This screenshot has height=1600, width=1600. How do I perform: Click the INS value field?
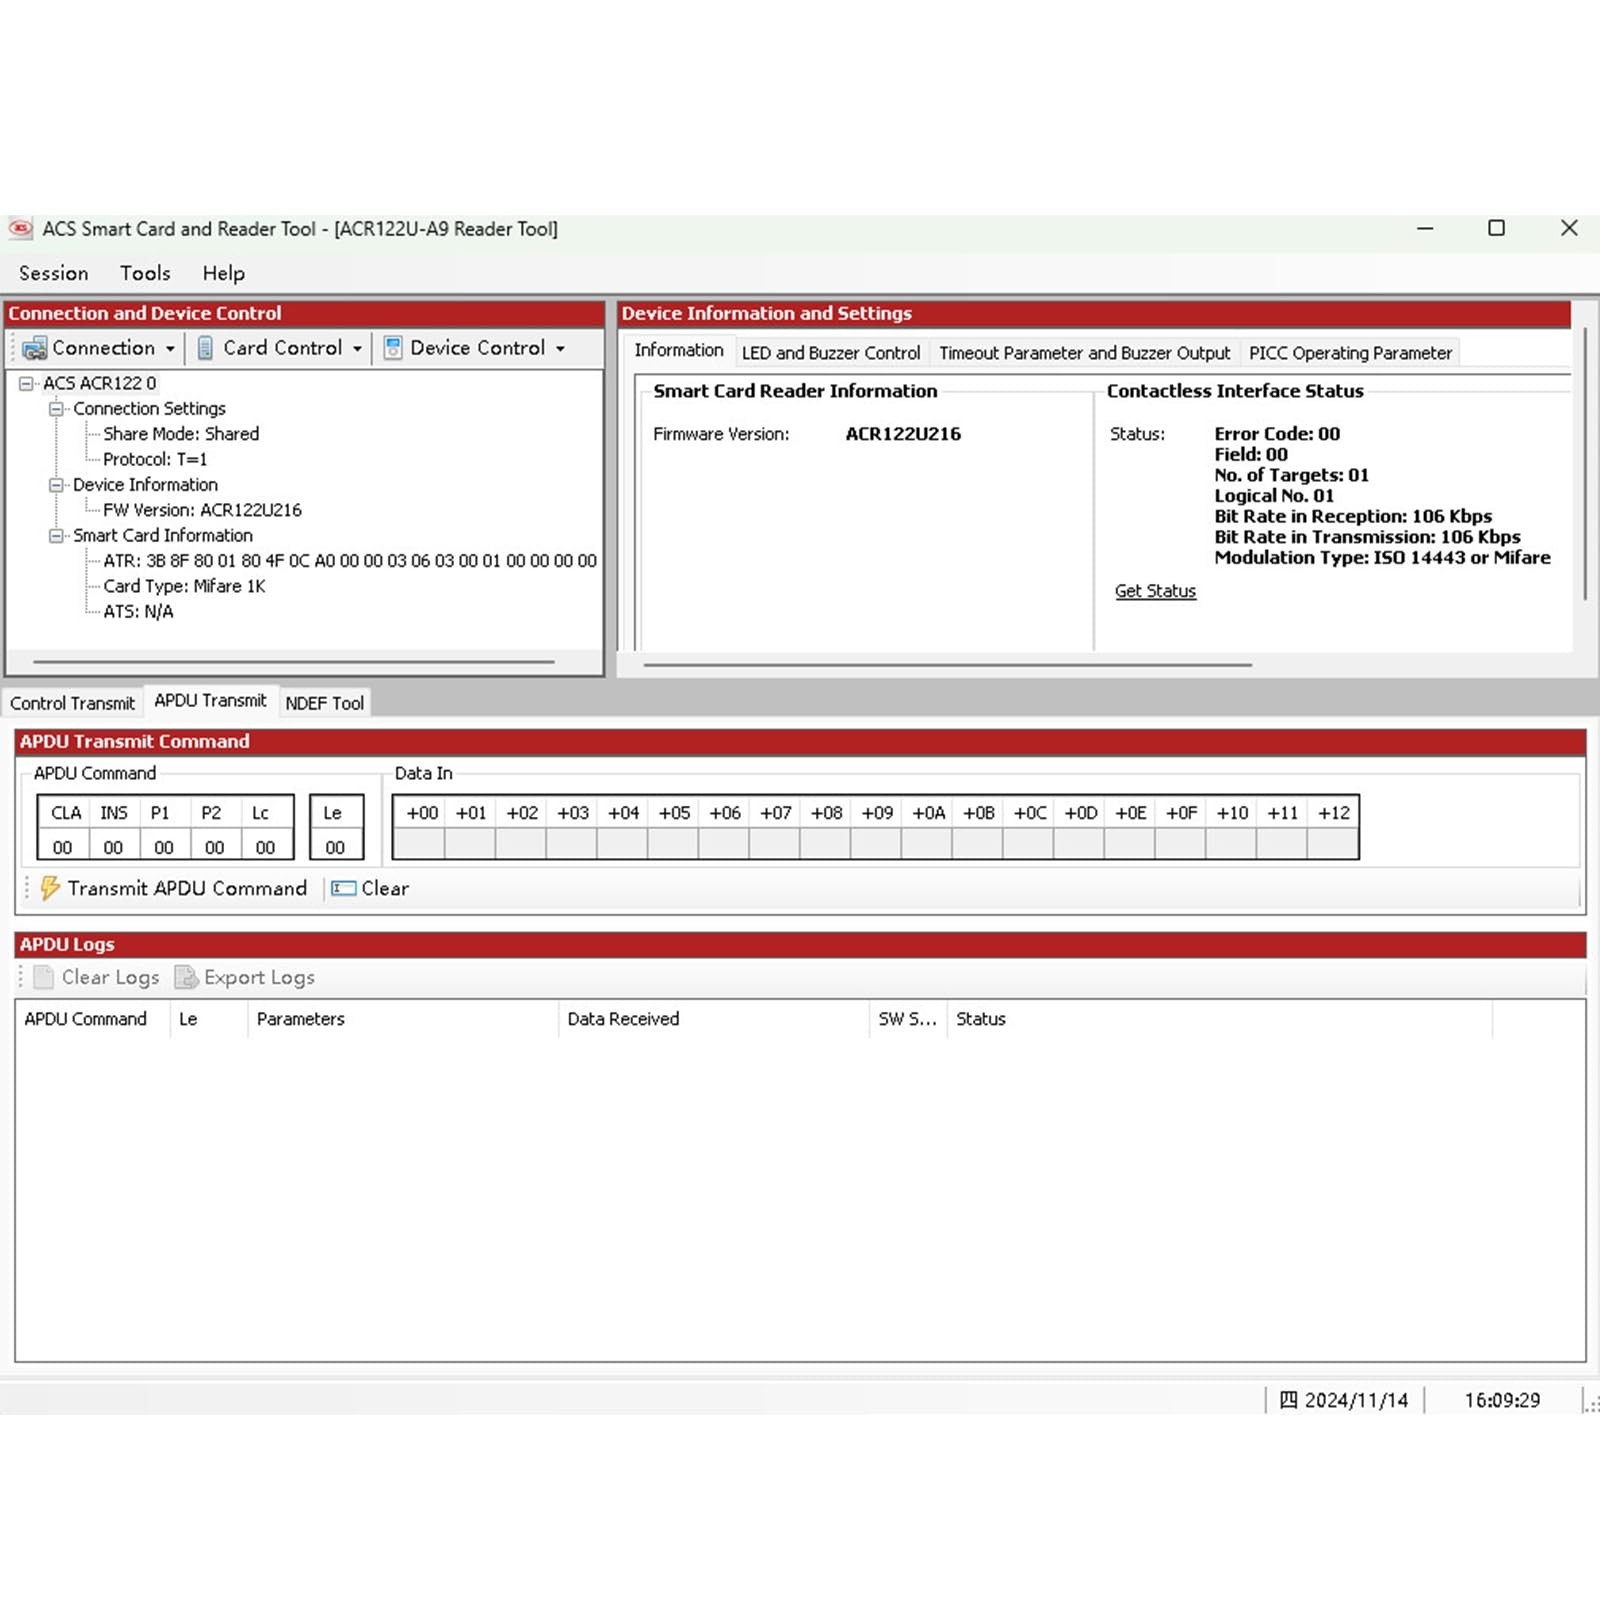[113, 847]
